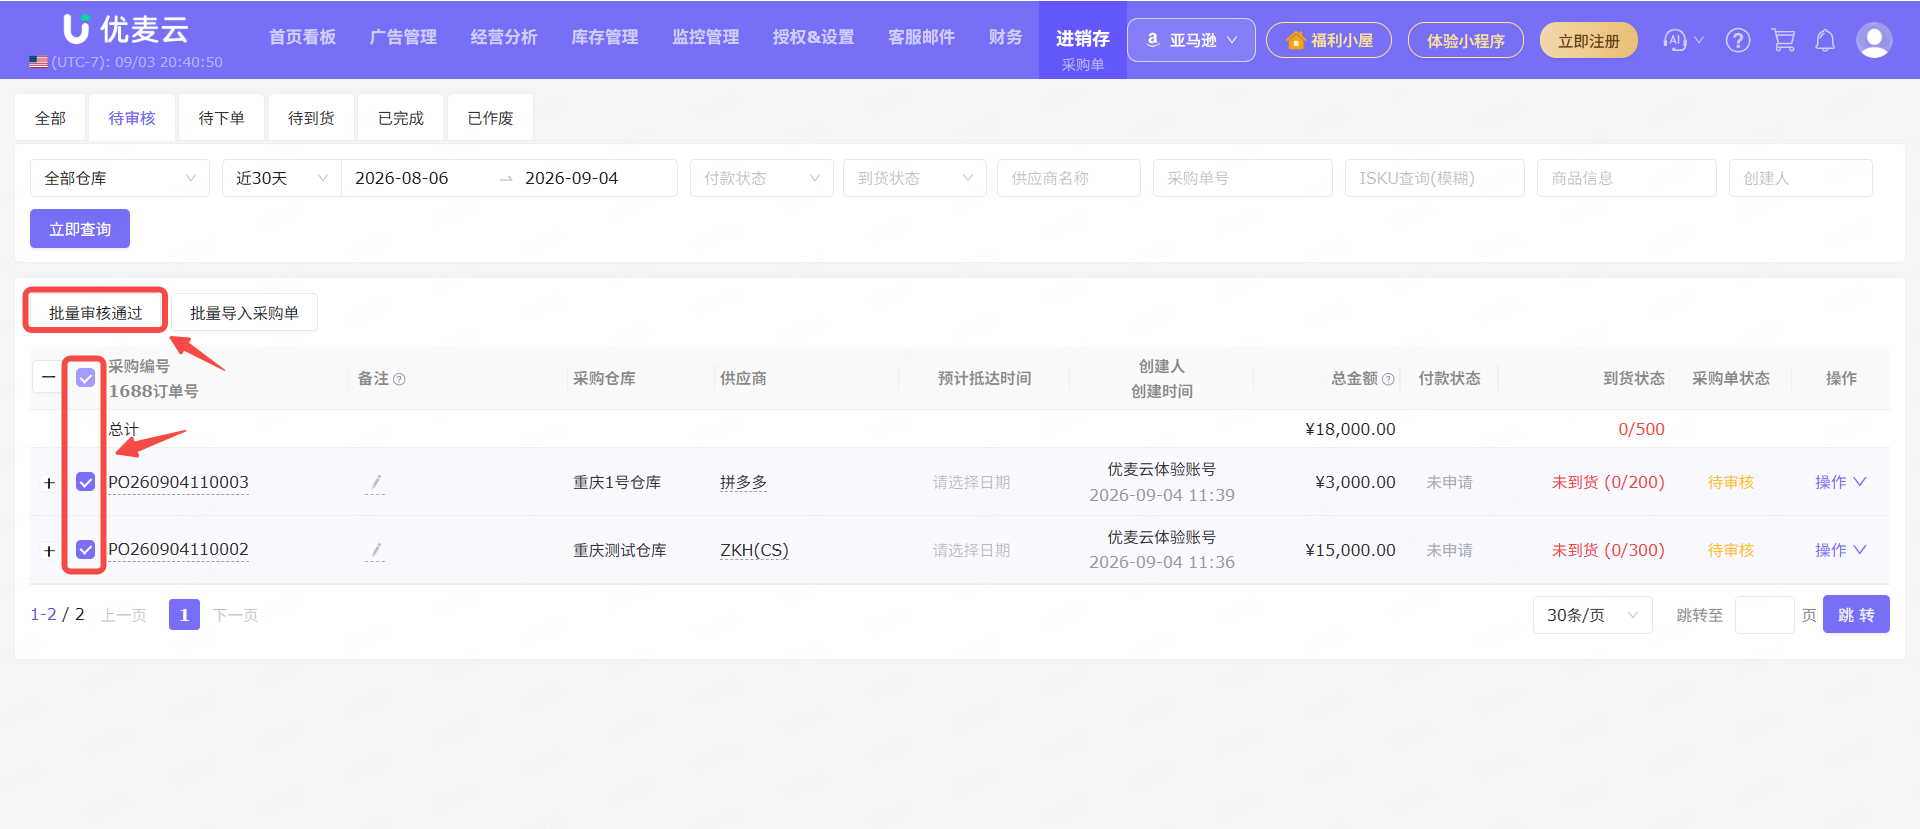Switch to the 待到货 tab
1920x829 pixels.
311,118
